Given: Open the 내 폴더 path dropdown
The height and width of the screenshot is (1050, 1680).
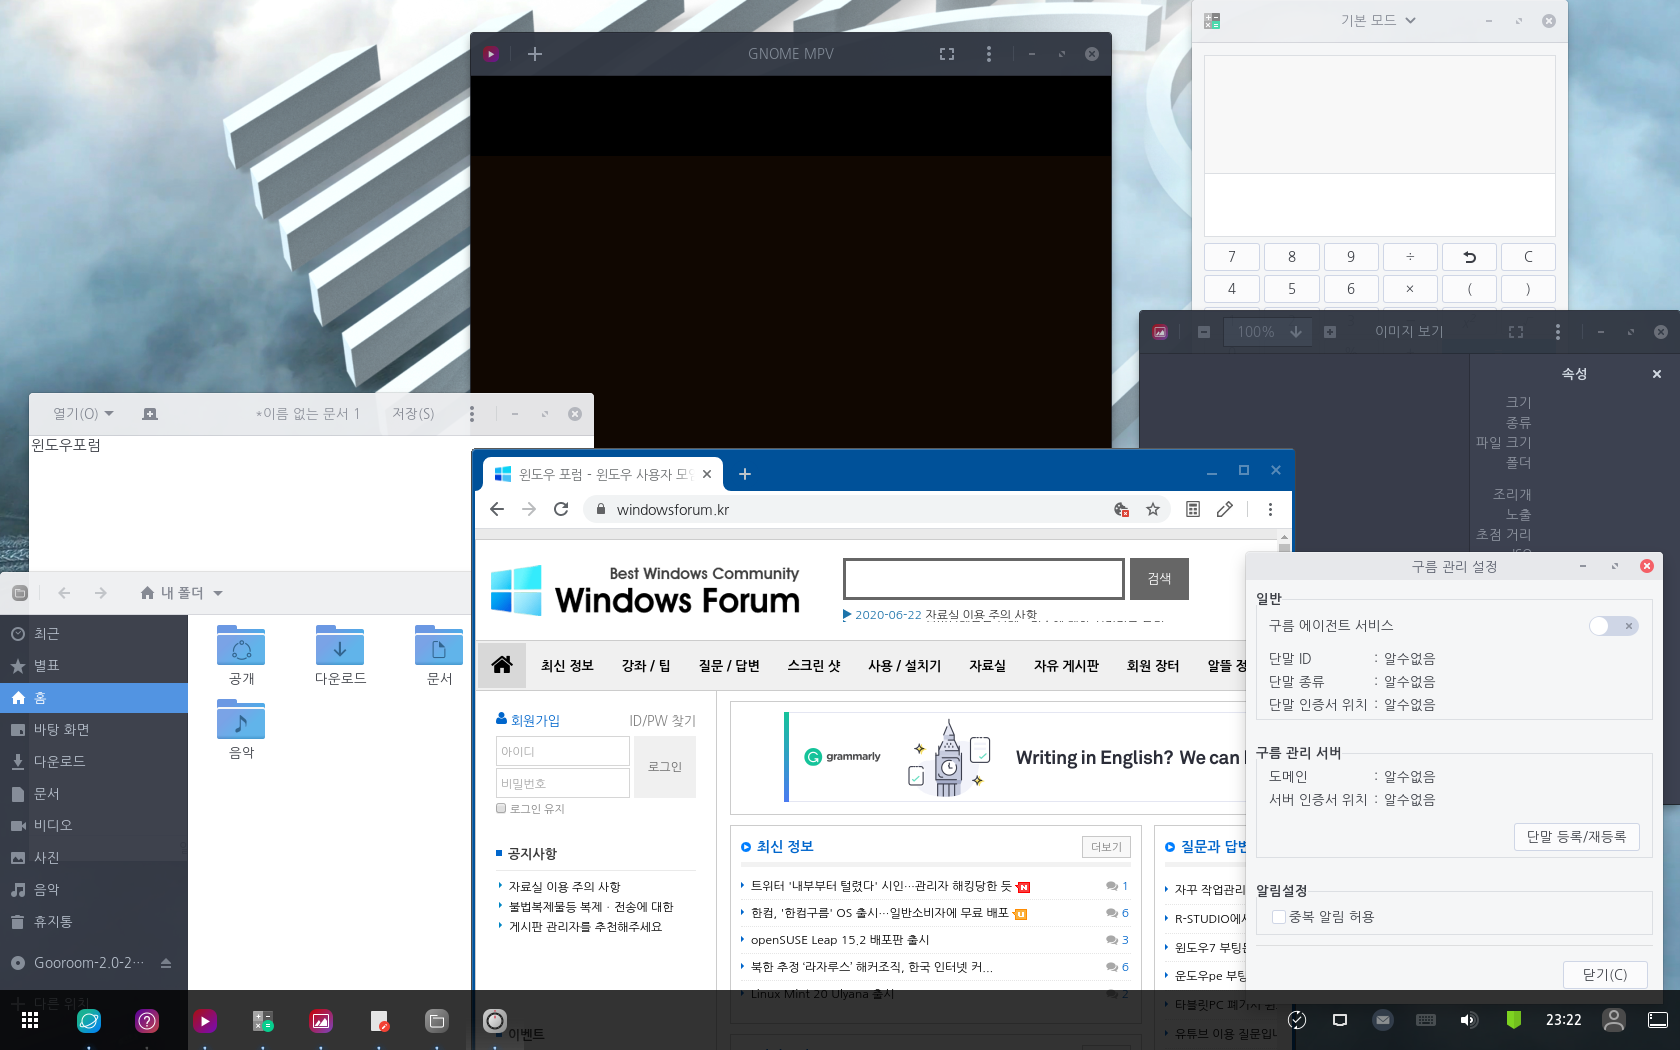Looking at the screenshot, I should tap(181, 593).
